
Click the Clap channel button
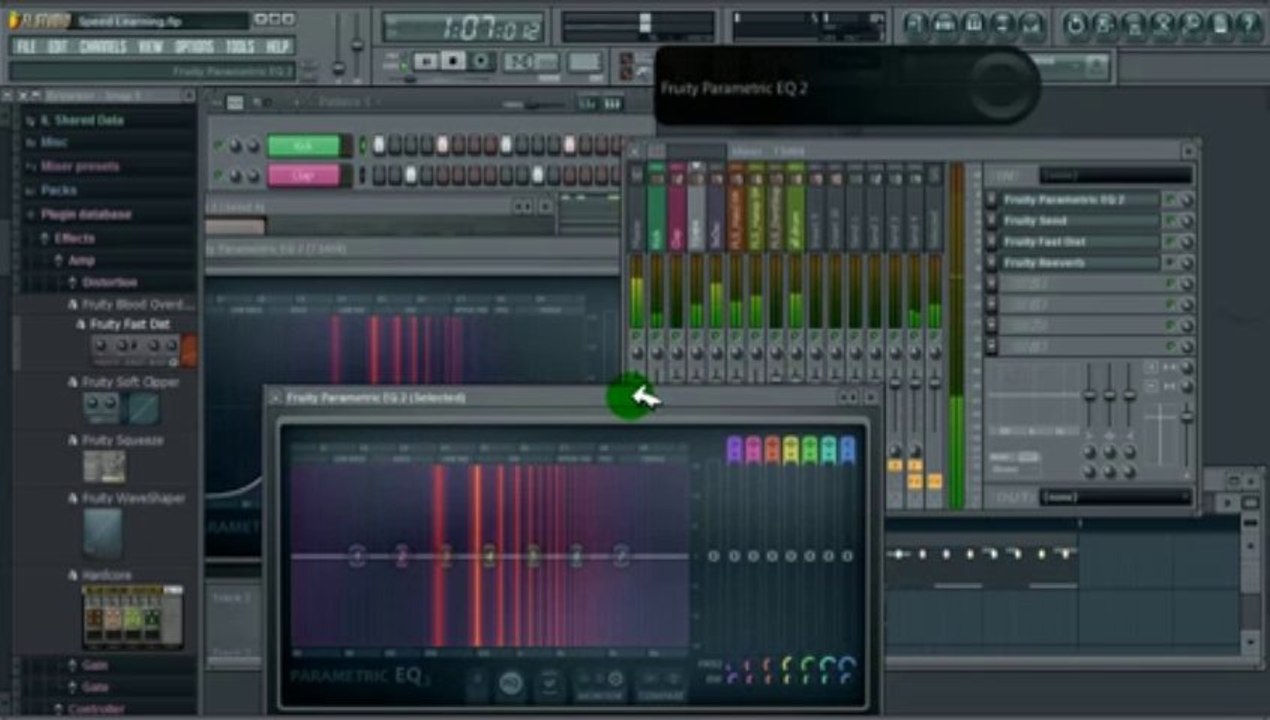pyautogui.click(x=304, y=175)
